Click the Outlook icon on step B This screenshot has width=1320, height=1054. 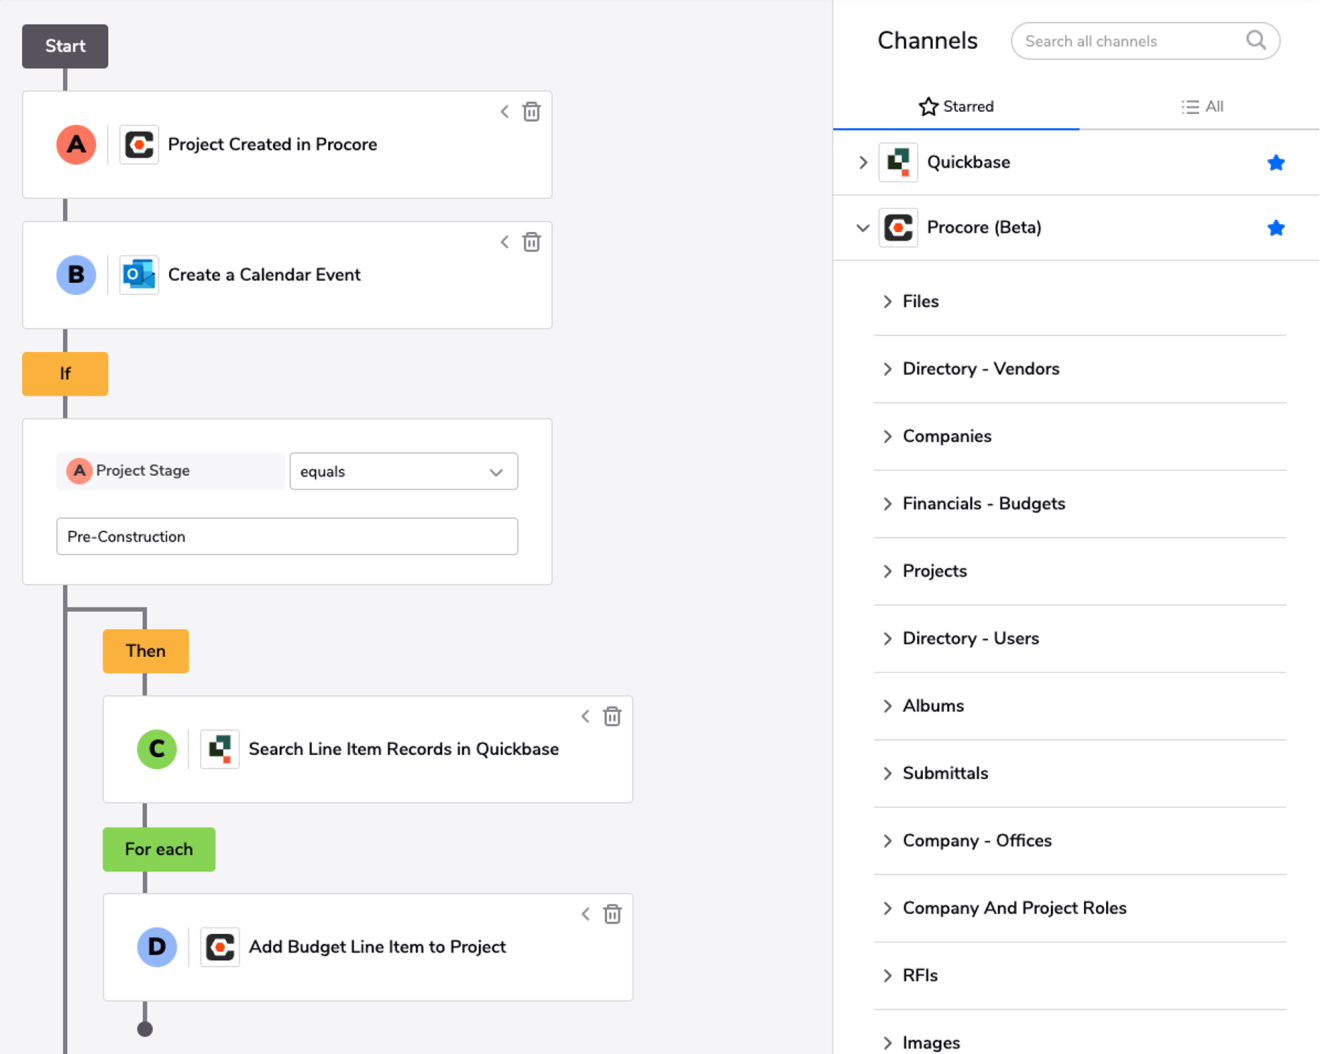coord(139,275)
